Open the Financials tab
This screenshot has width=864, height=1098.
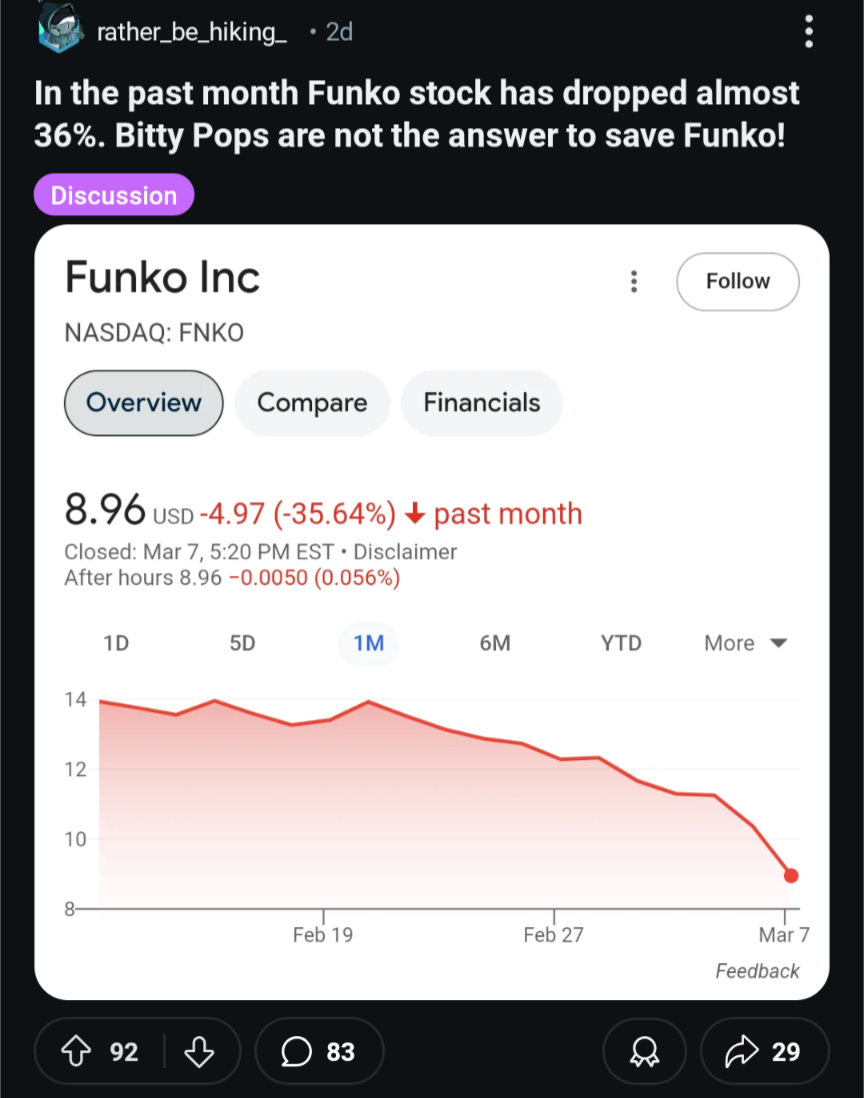click(x=482, y=403)
